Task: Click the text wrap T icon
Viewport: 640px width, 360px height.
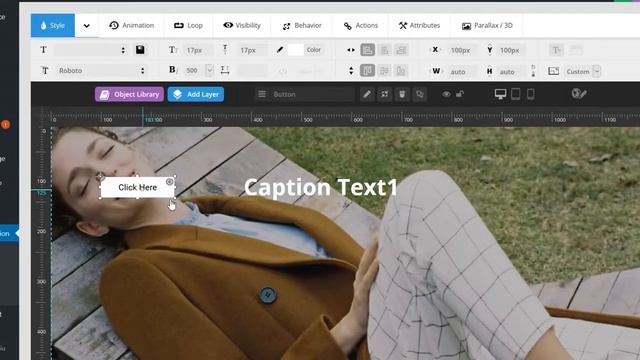Action: [556, 50]
